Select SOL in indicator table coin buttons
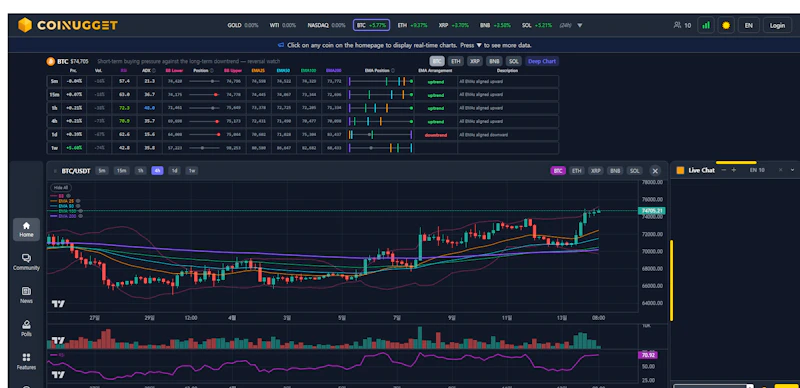The height and width of the screenshot is (388, 800). 514,61
